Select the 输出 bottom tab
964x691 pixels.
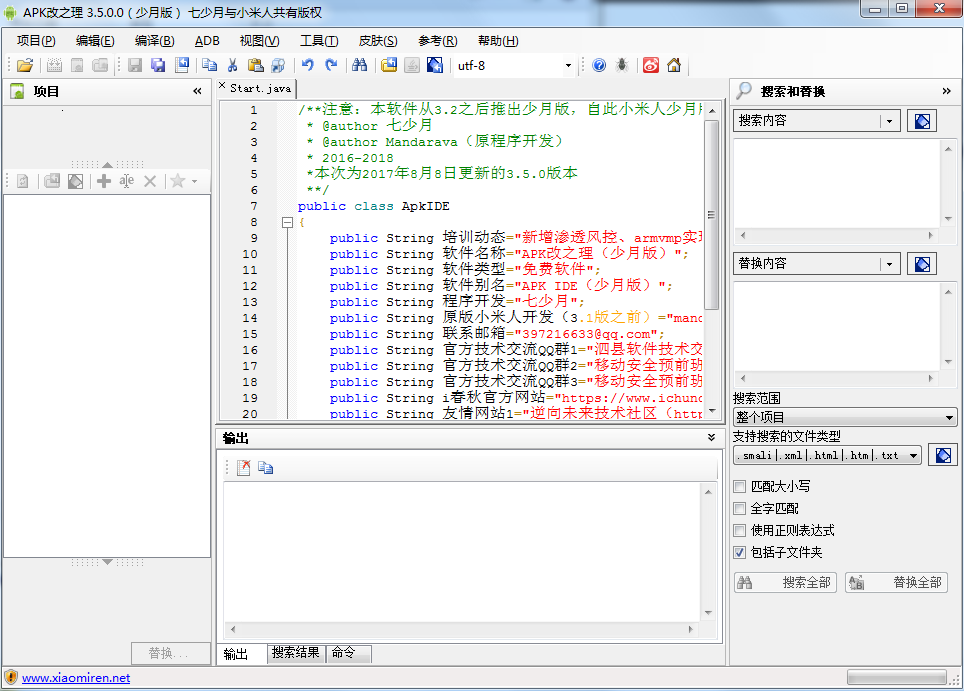(x=242, y=653)
